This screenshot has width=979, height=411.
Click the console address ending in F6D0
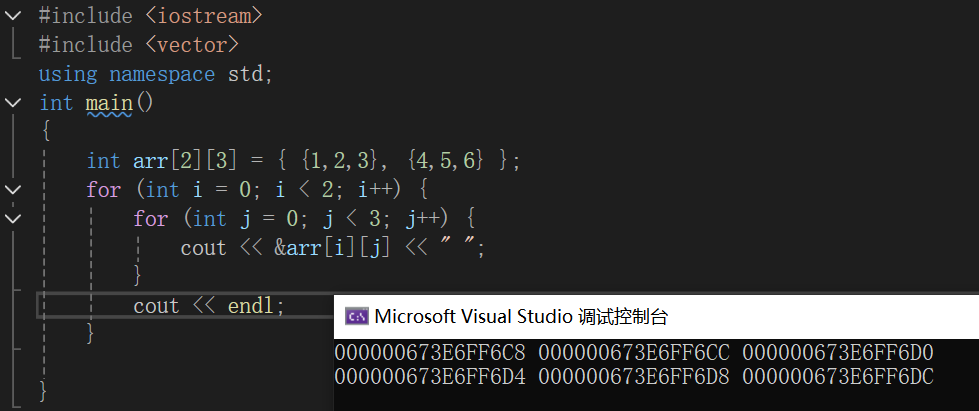tap(838, 352)
